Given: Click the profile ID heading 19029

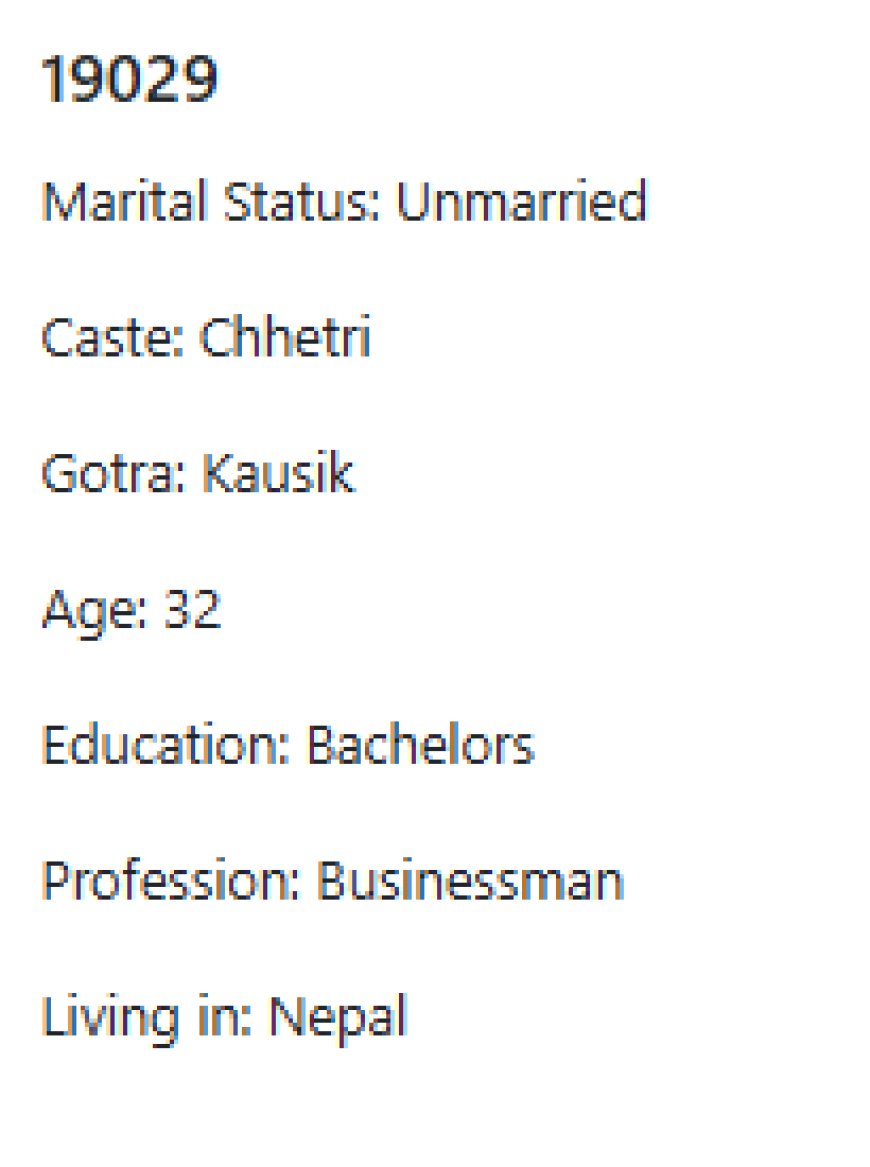Looking at the screenshot, I should pos(129,80).
